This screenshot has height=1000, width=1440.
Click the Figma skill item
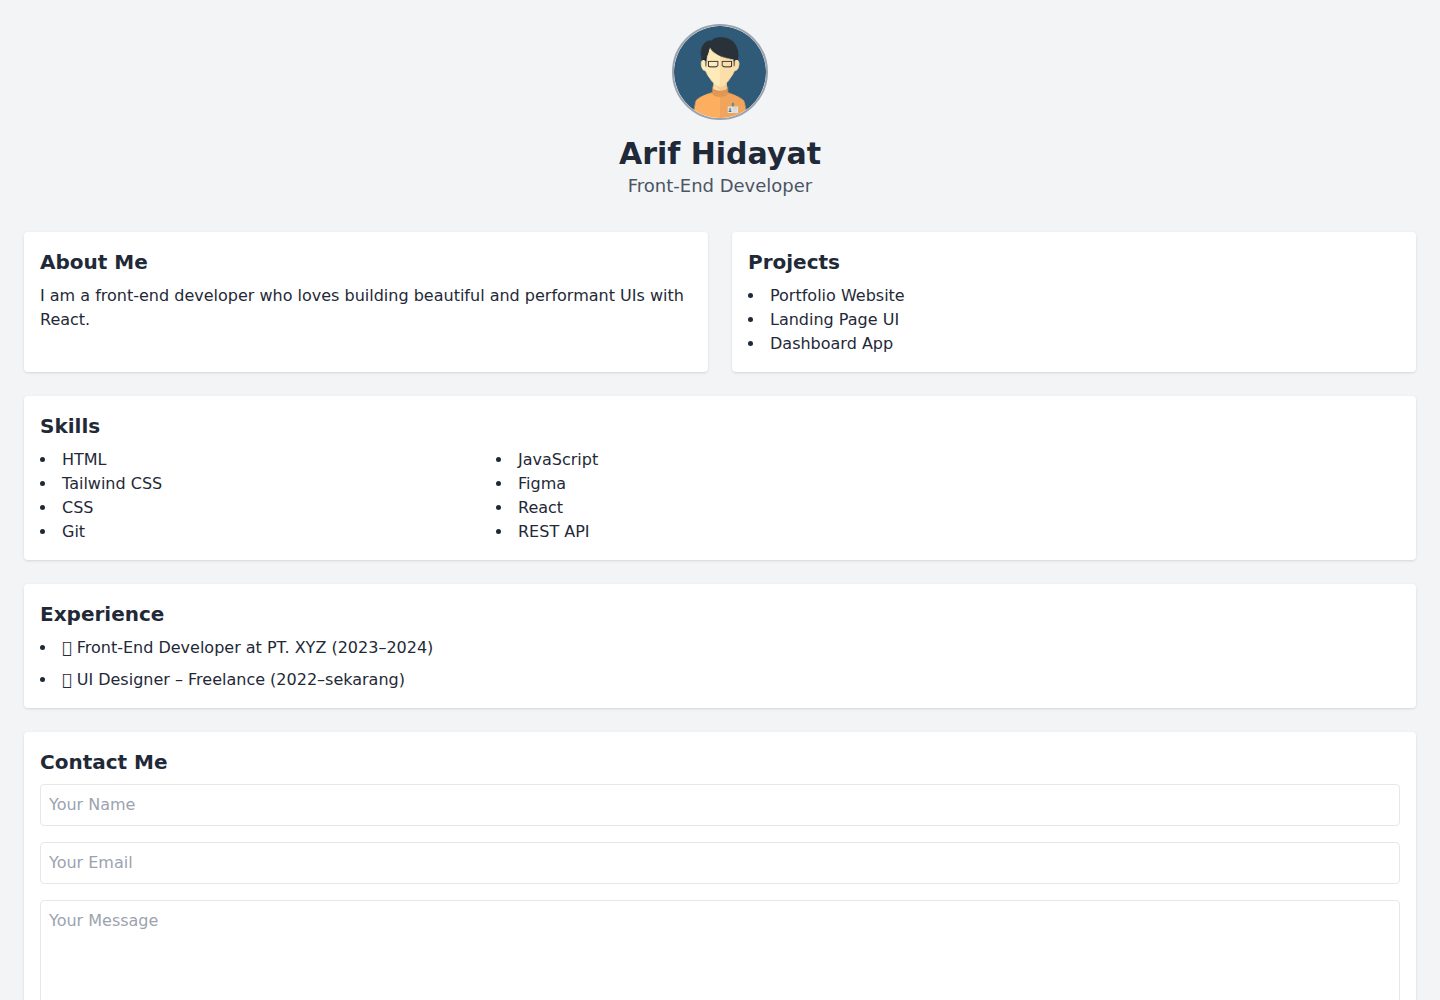click(542, 483)
